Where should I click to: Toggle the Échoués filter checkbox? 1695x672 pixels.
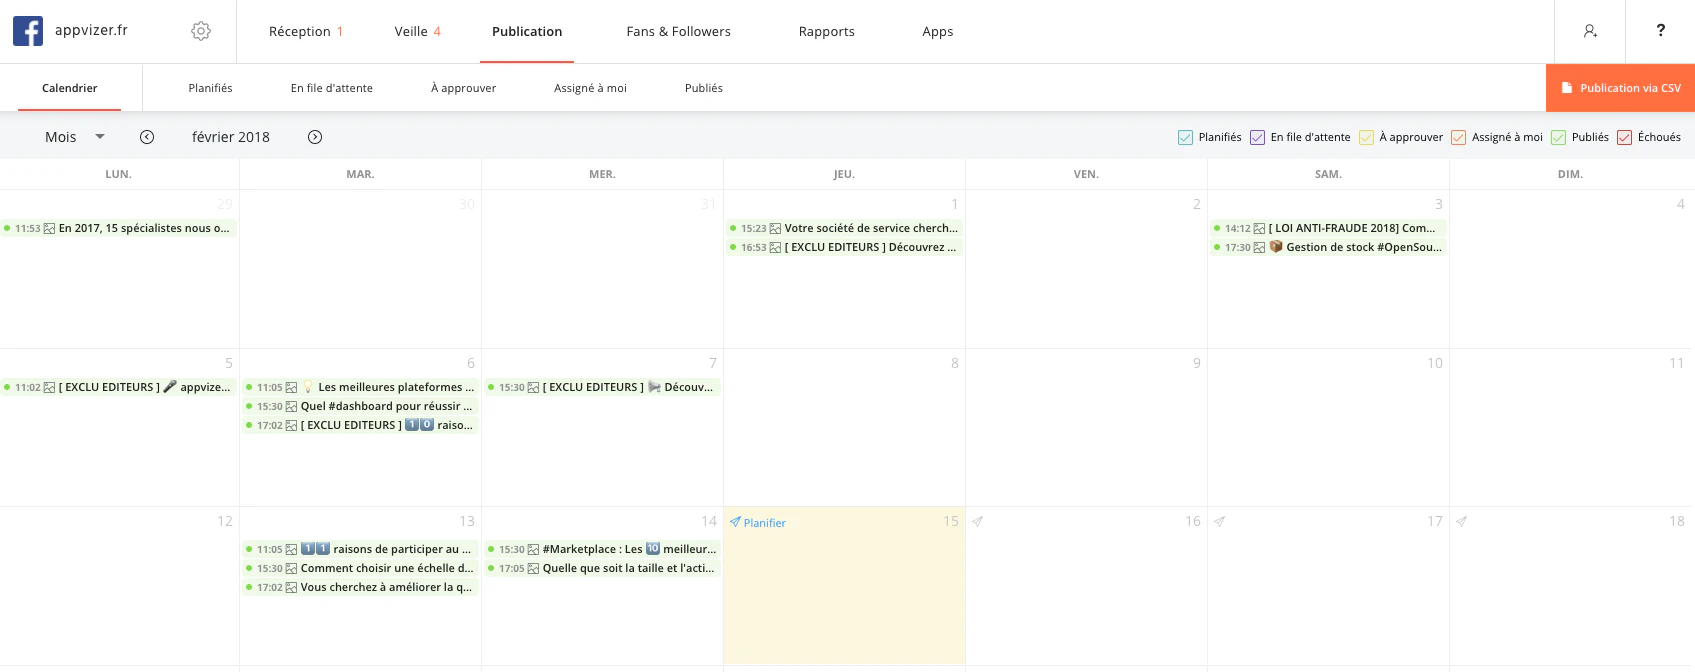(1624, 138)
